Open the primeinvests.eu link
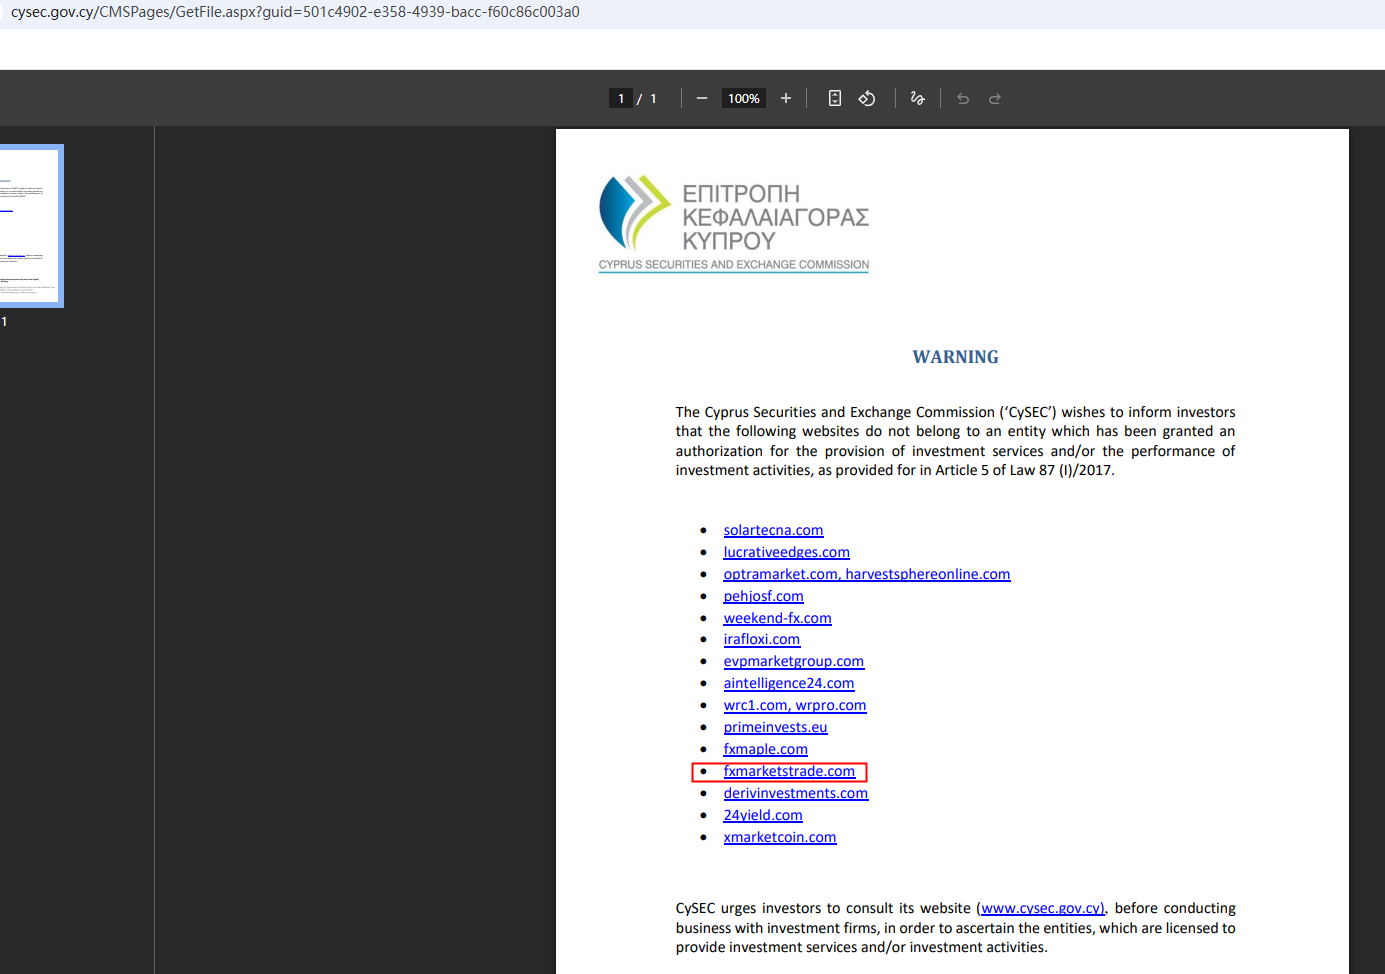The width and height of the screenshot is (1385, 974). click(775, 727)
